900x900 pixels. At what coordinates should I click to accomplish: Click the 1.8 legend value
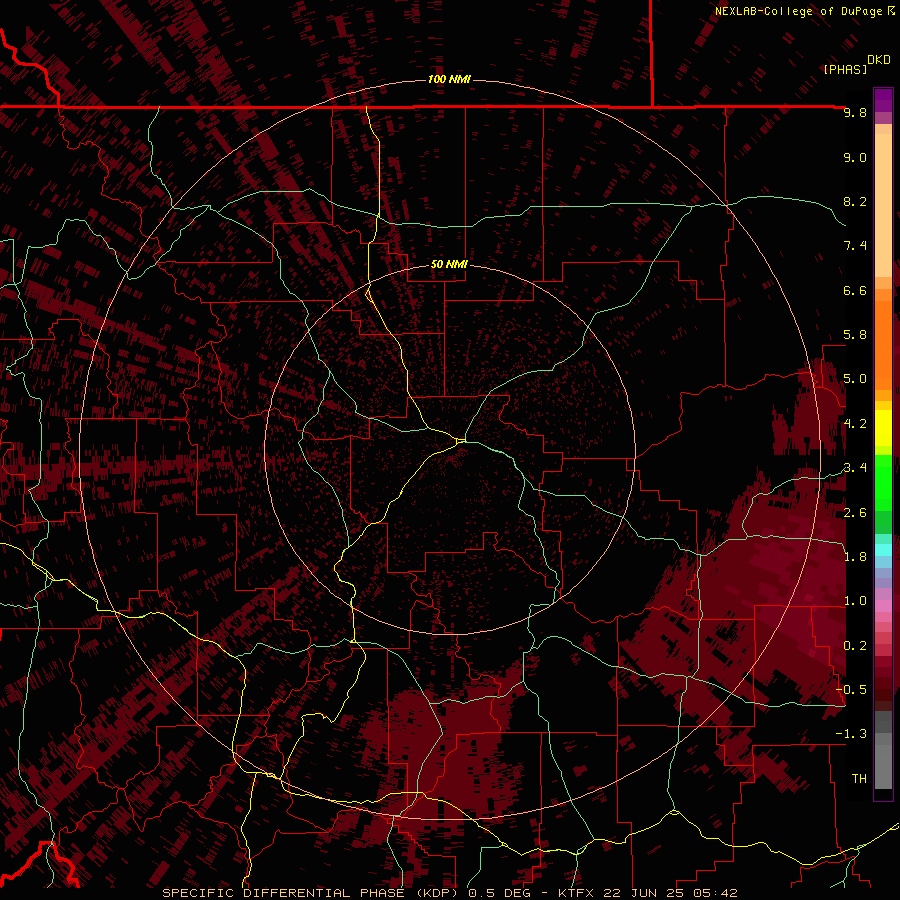coord(855,557)
